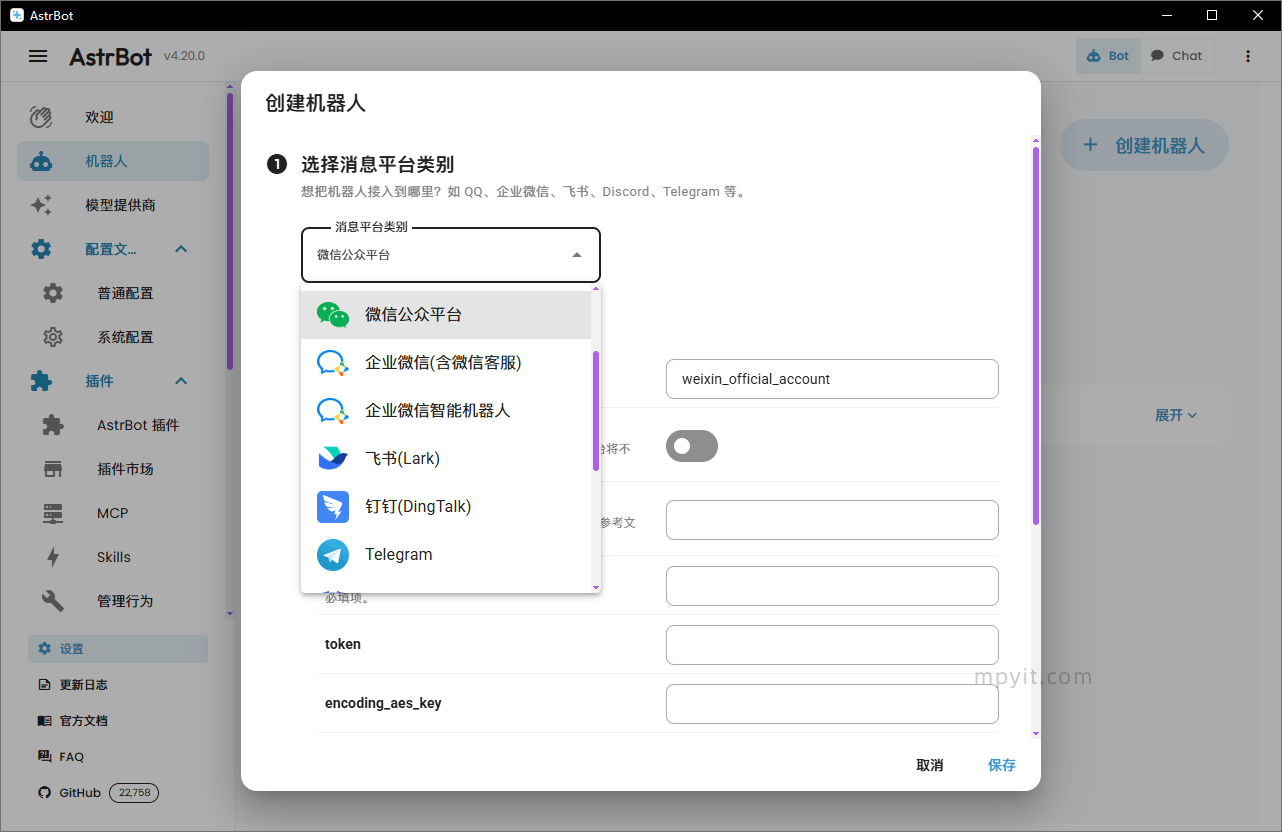Click the 模型提供商 sparkle icon
Image resolution: width=1282 pixels, height=832 pixels.
coord(41,205)
